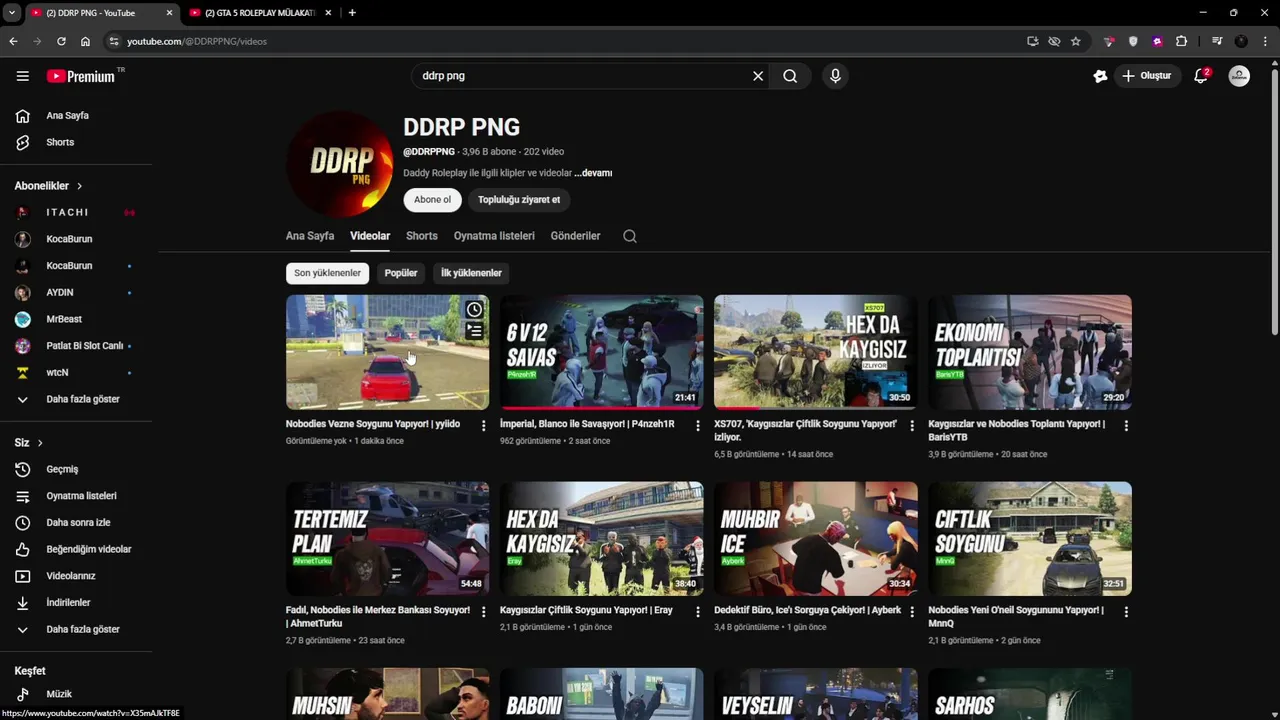Select Son yüklenenler filter chip

click(327, 273)
